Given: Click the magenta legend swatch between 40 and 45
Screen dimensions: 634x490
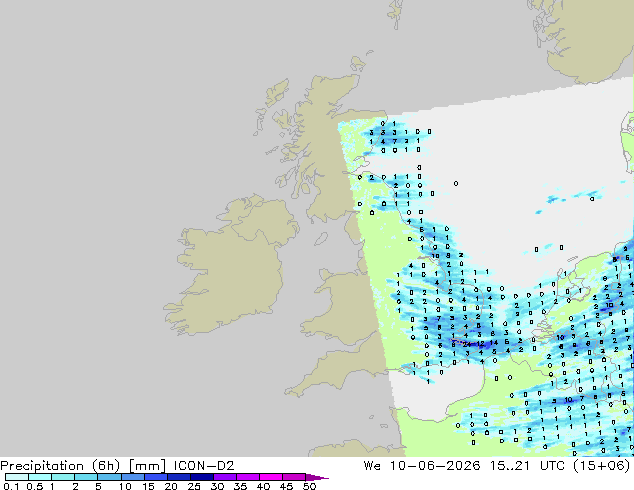Looking at the screenshot, I should tap(271, 477).
